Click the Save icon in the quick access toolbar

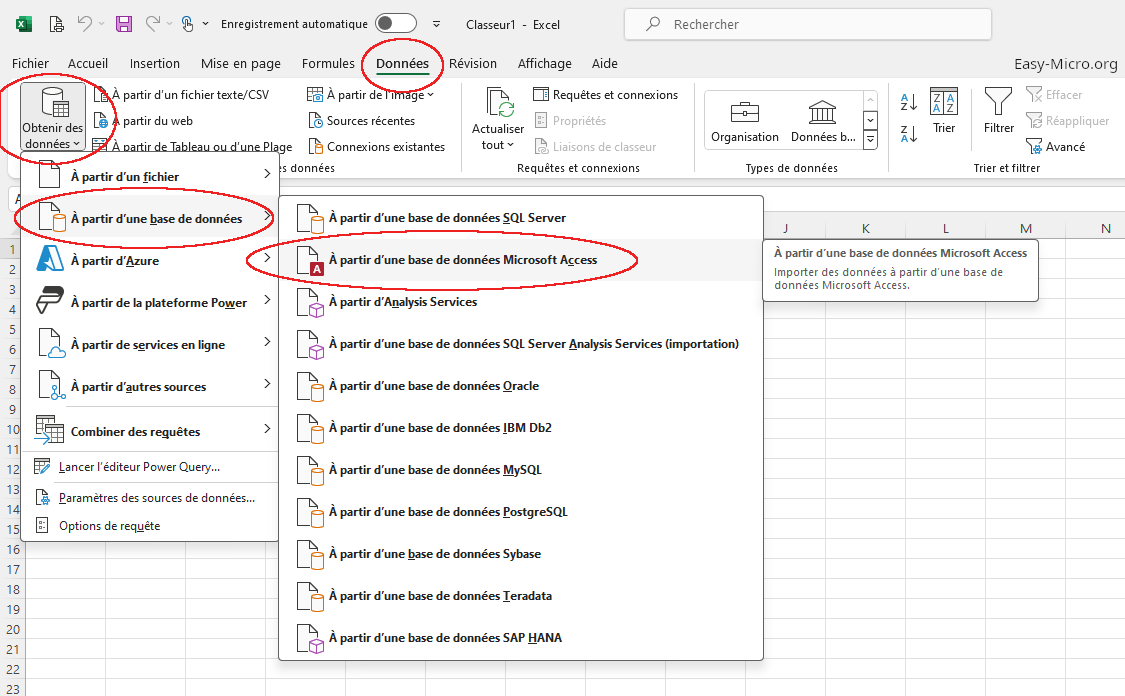click(124, 24)
